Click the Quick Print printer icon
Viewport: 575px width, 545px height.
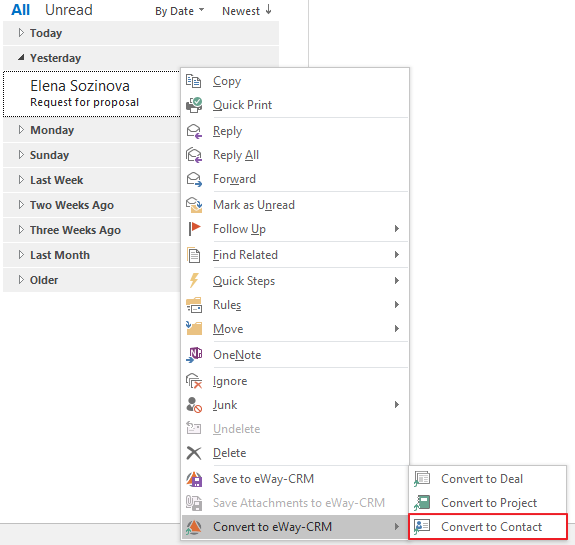coord(194,105)
